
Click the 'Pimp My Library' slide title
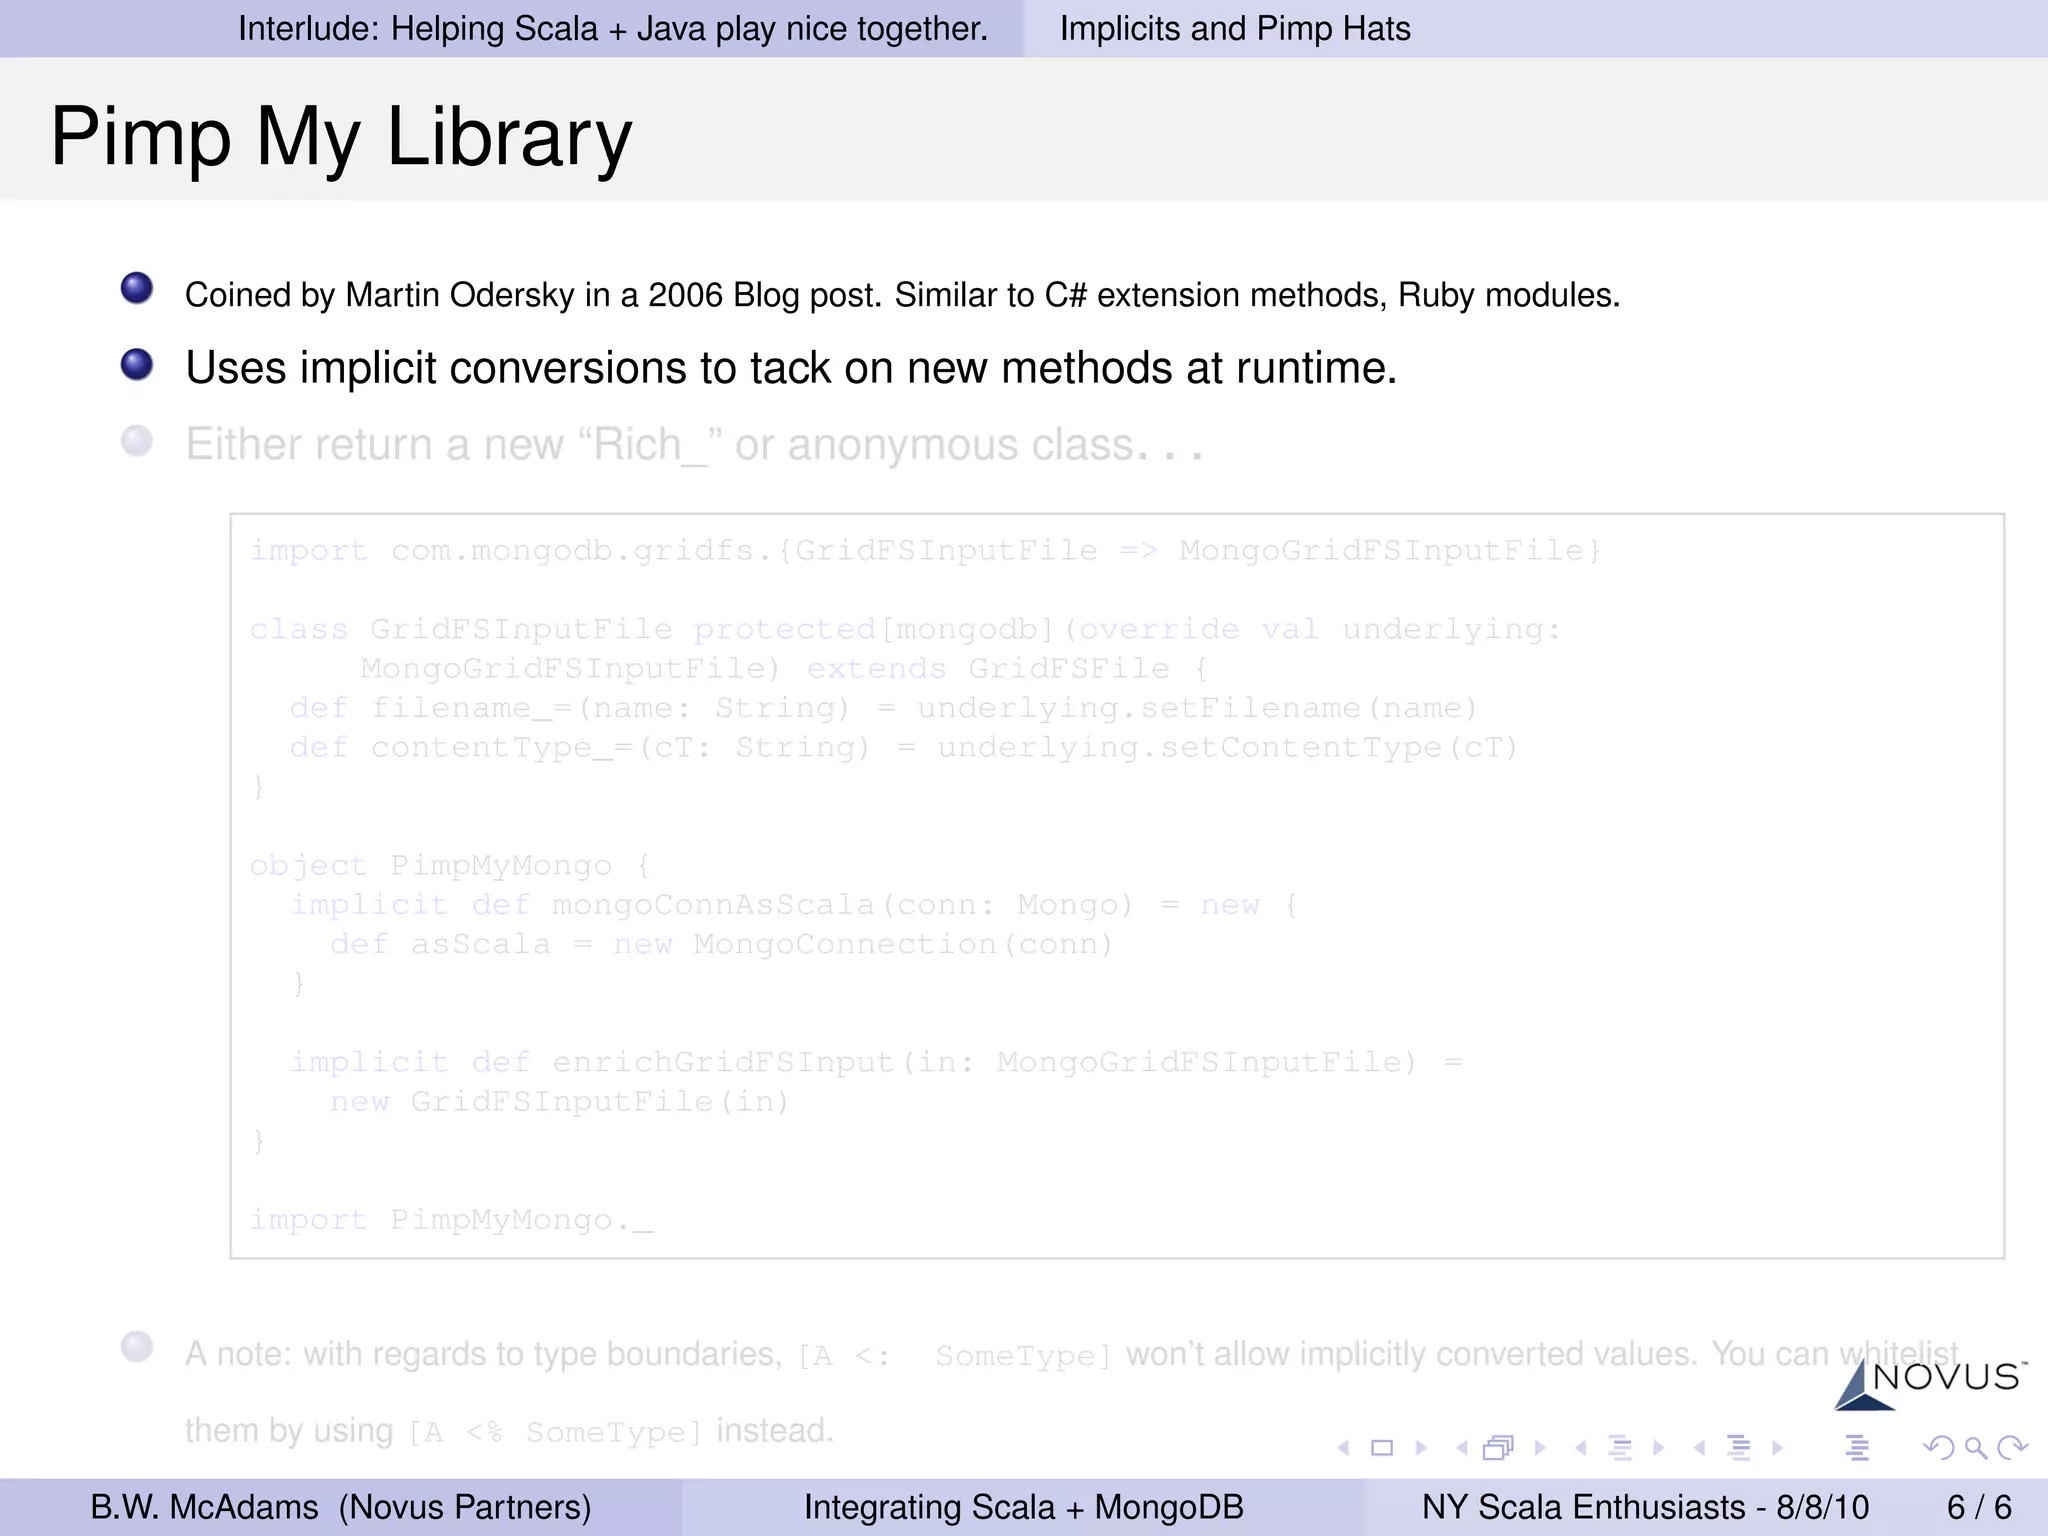point(341,137)
